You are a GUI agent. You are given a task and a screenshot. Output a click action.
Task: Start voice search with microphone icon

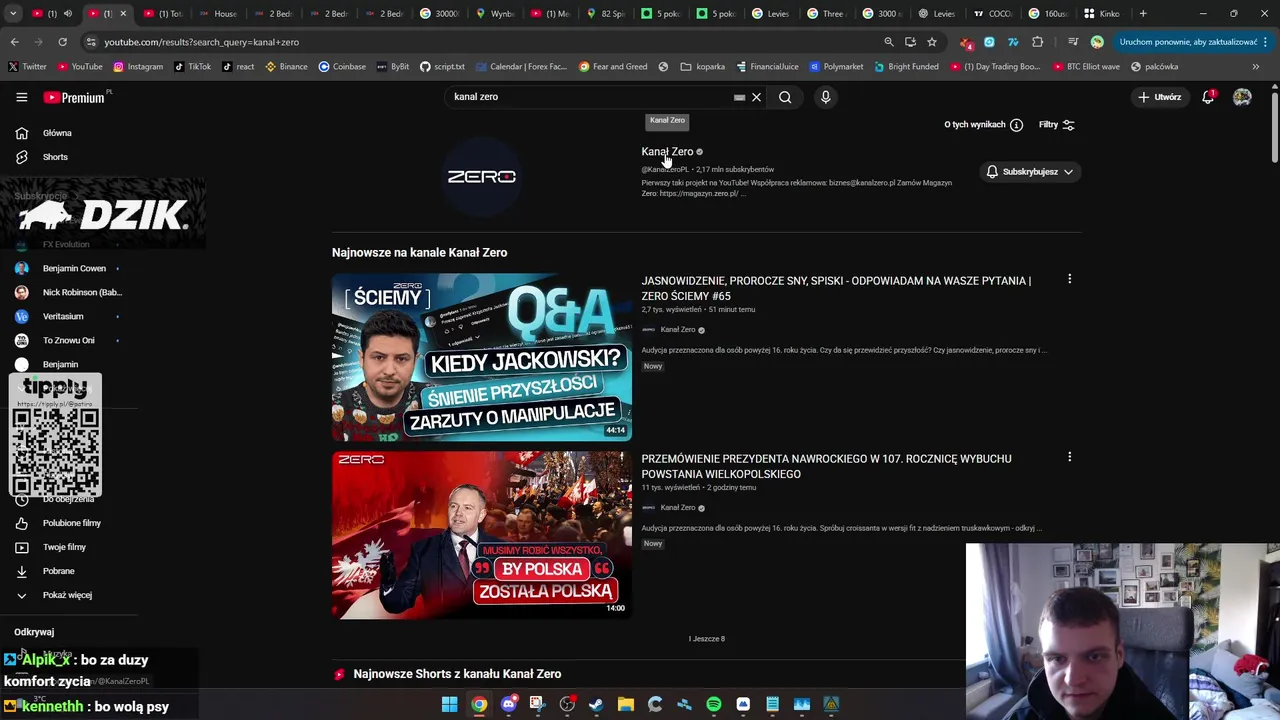825,97
